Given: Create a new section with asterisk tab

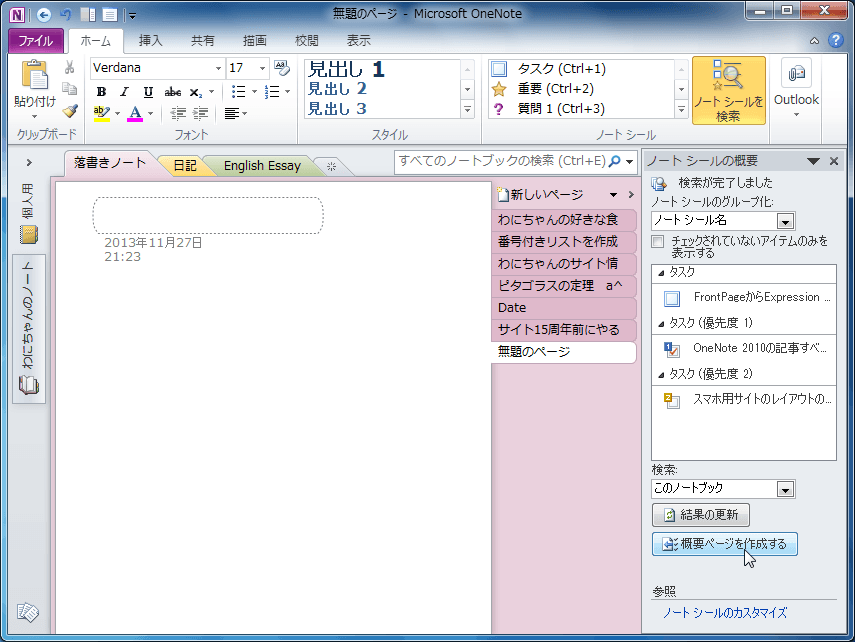Looking at the screenshot, I should (331, 166).
